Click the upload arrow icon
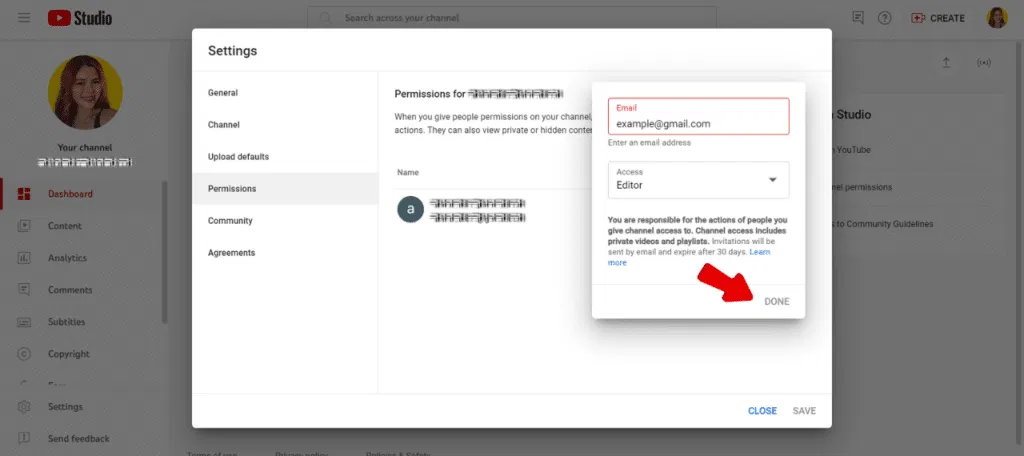This screenshot has width=1024, height=456. click(946, 63)
